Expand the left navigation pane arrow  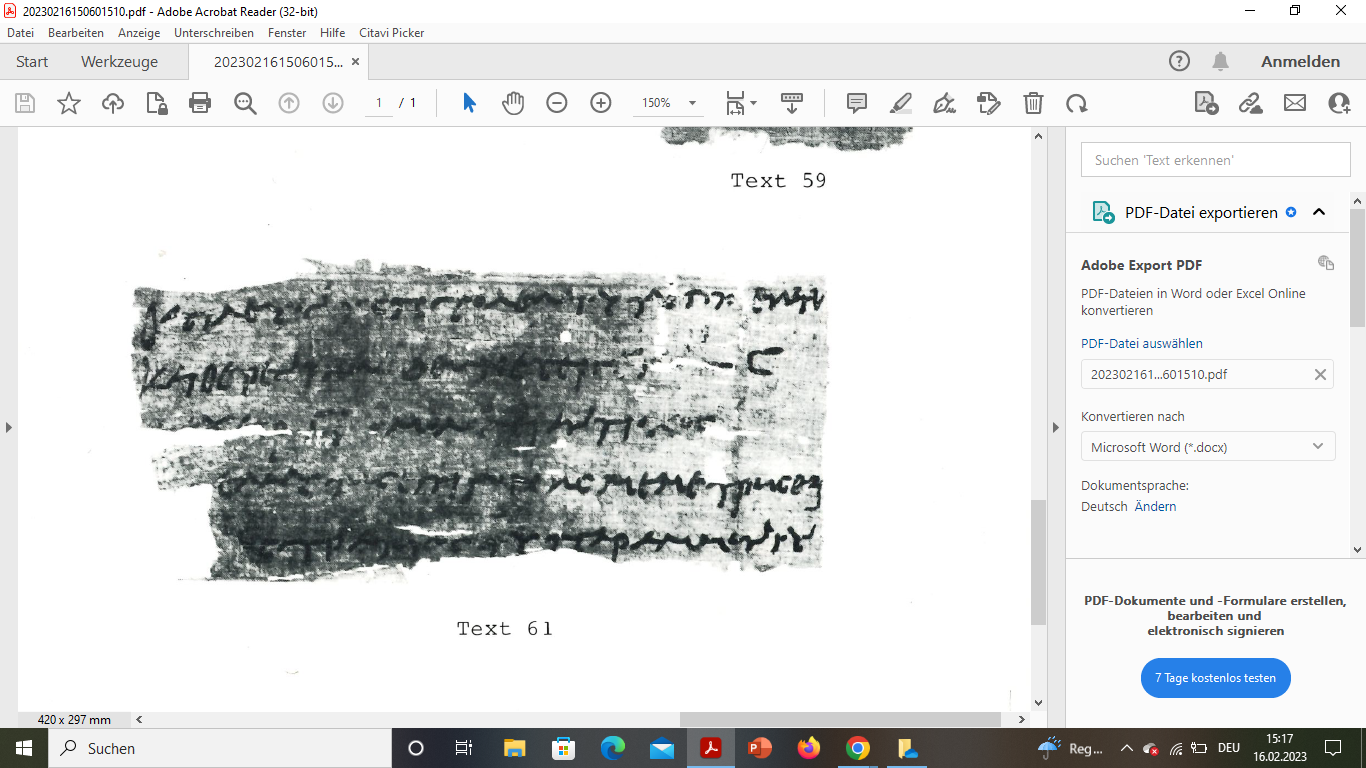tap(9, 428)
